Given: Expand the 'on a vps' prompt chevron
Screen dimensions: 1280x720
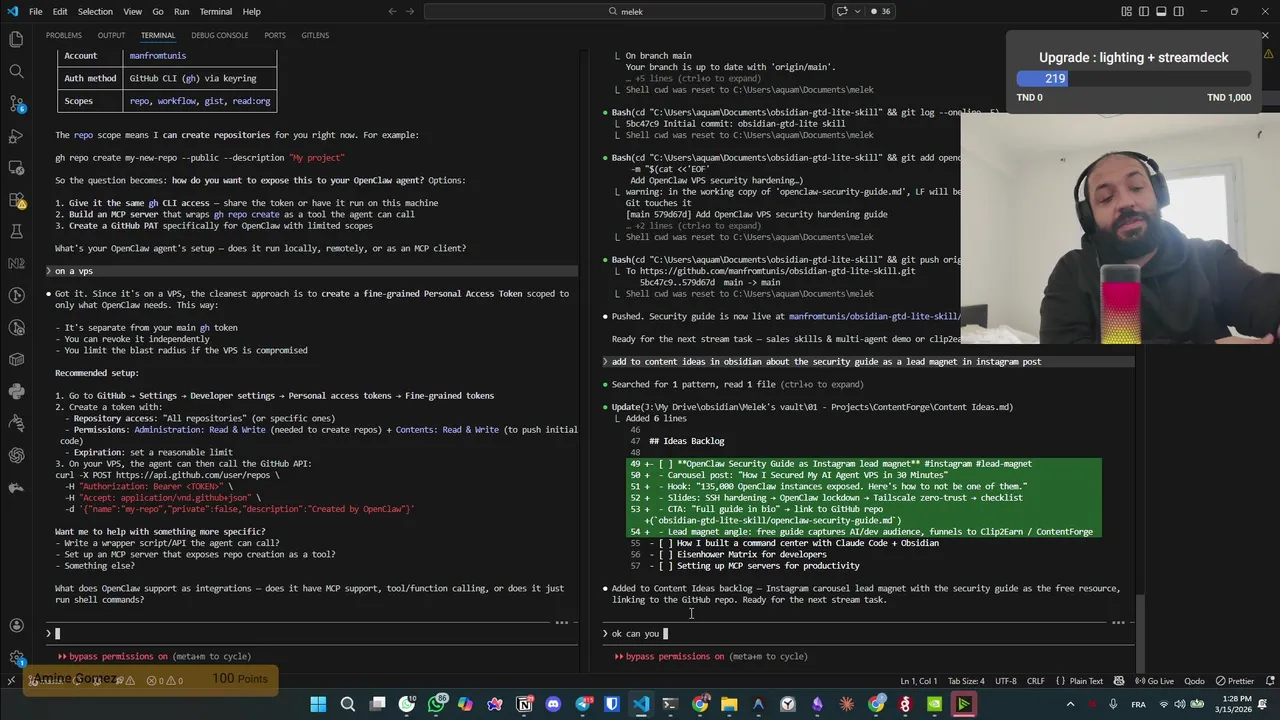Looking at the screenshot, I should (x=48, y=271).
